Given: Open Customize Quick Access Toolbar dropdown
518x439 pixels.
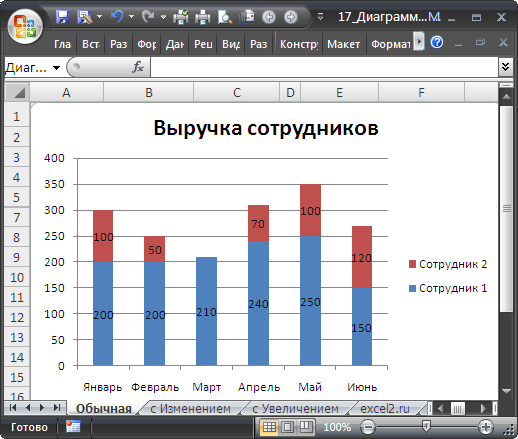Looking at the screenshot, I should pos(320,16).
